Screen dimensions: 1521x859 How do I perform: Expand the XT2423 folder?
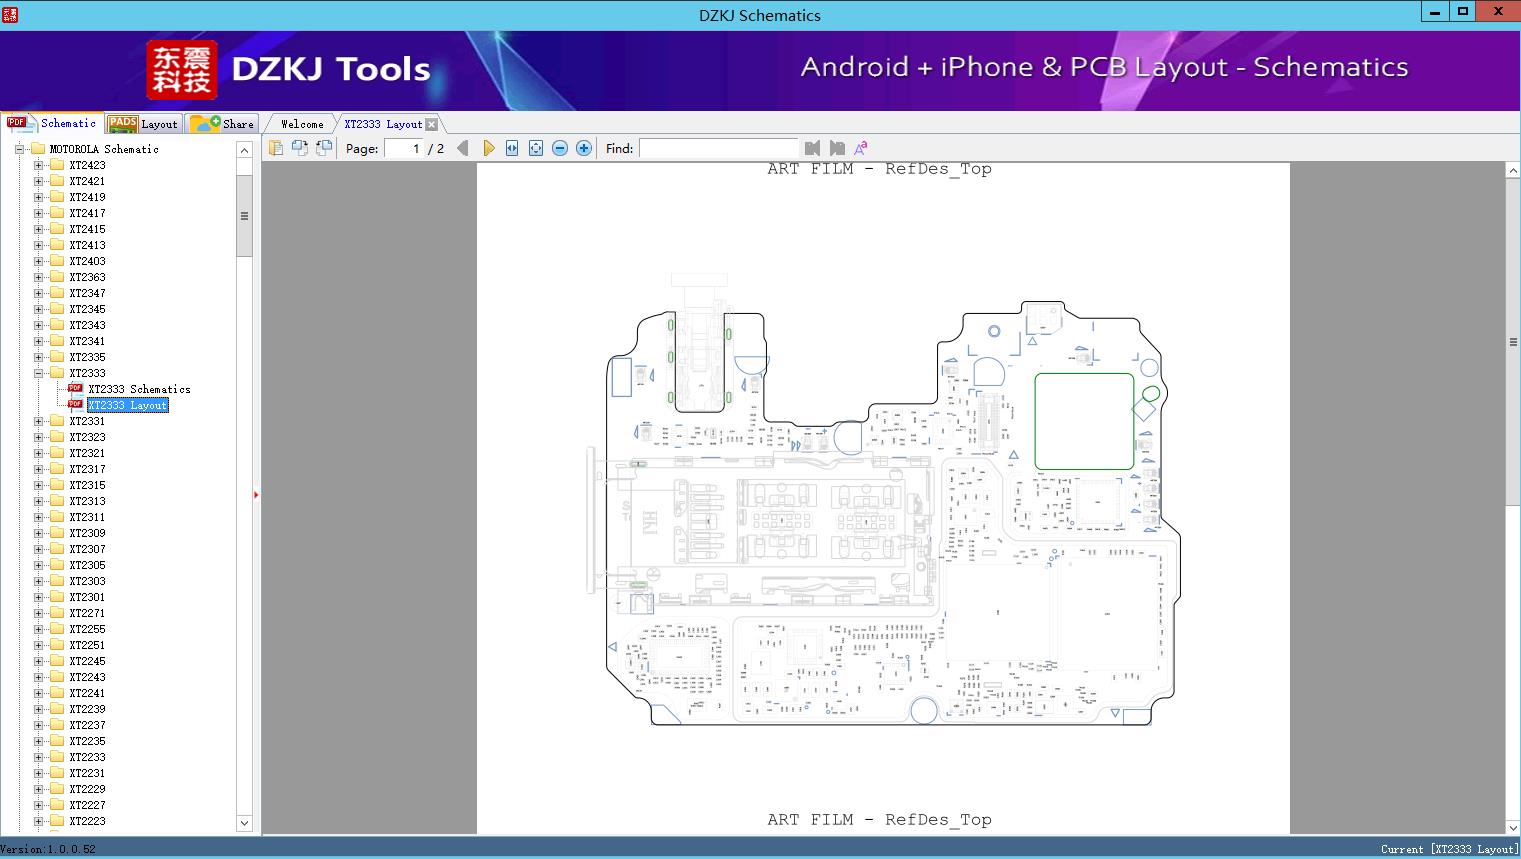click(x=38, y=165)
